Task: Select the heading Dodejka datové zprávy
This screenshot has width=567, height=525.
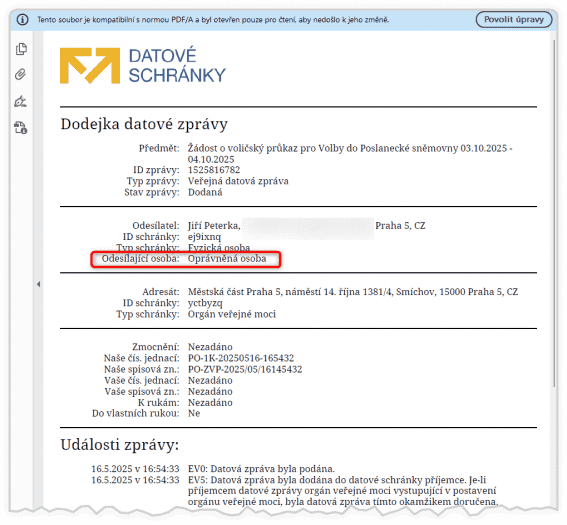Action: 144,124
